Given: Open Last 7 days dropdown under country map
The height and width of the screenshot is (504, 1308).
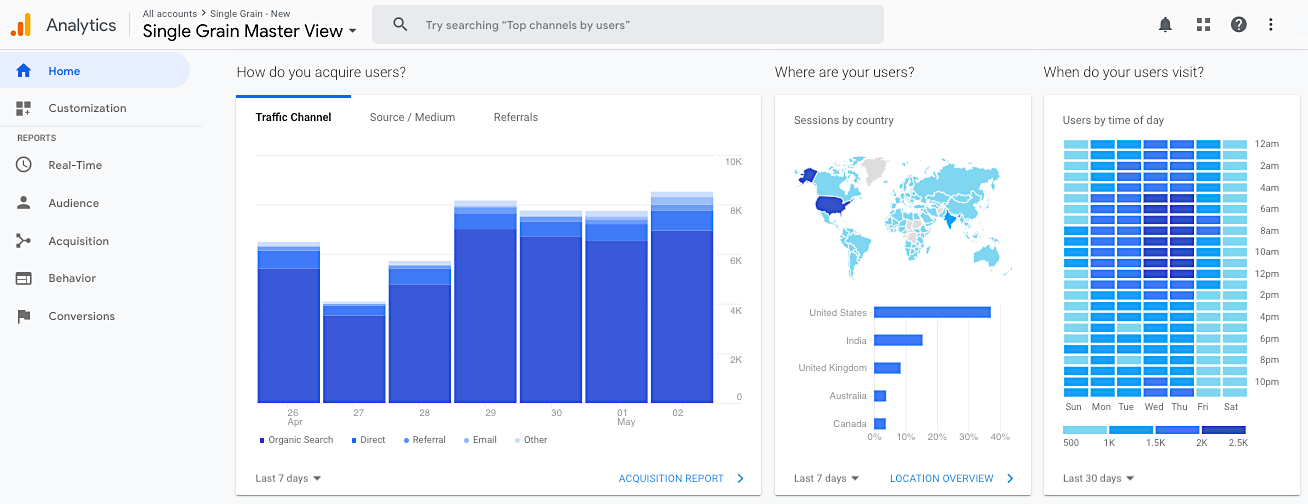Looking at the screenshot, I should coord(827,479).
